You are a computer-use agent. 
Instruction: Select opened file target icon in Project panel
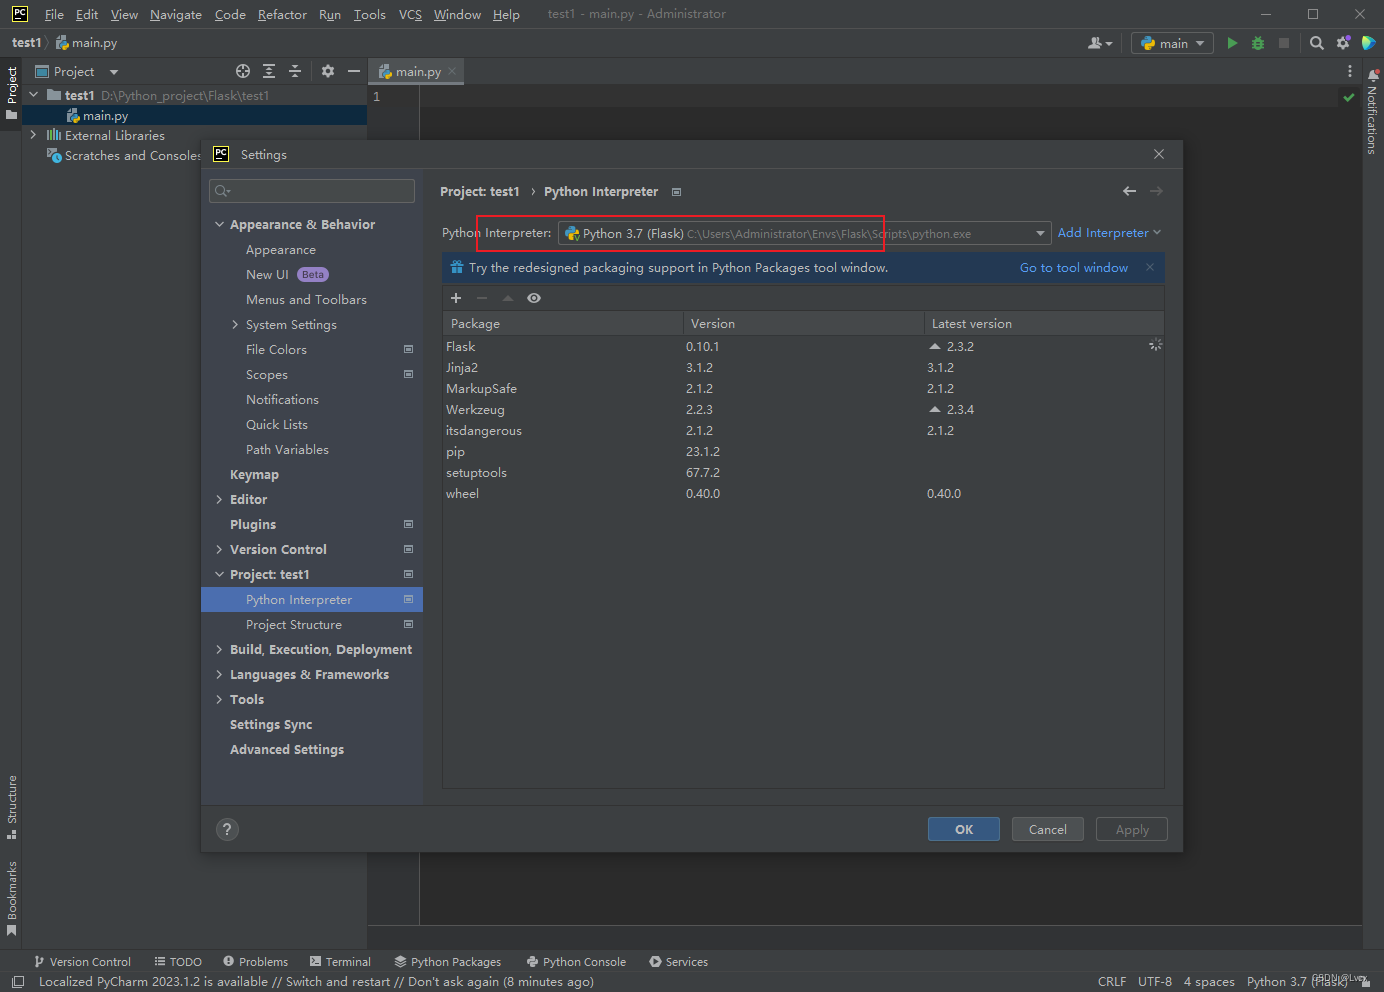(x=243, y=71)
